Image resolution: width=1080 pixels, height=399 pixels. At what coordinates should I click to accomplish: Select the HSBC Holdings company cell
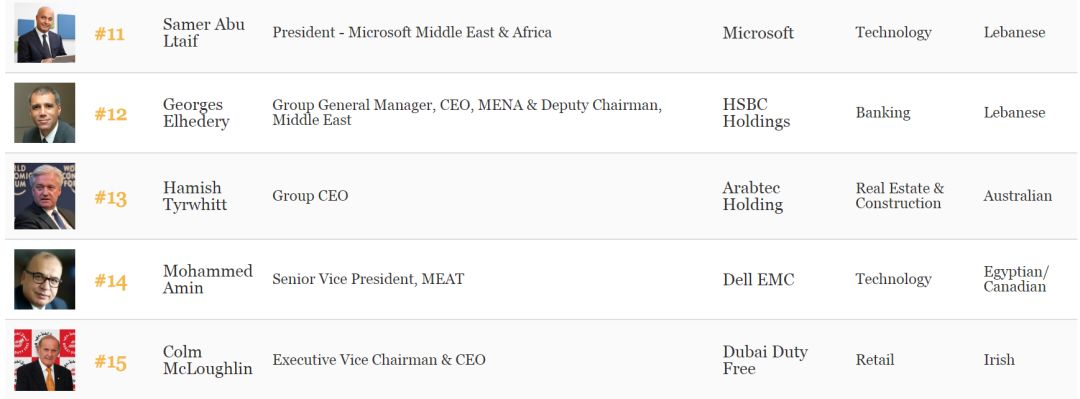click(756, 113)
